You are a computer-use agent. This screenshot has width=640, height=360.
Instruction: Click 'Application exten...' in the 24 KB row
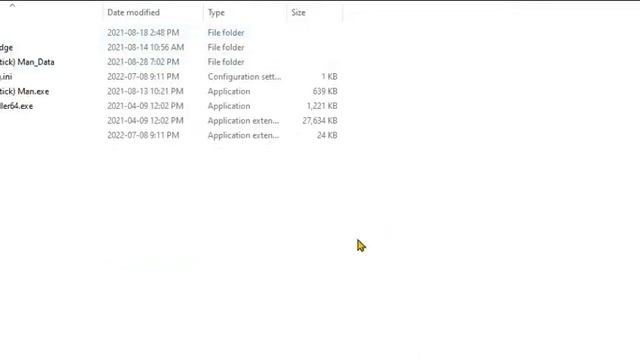click(244, 136)
